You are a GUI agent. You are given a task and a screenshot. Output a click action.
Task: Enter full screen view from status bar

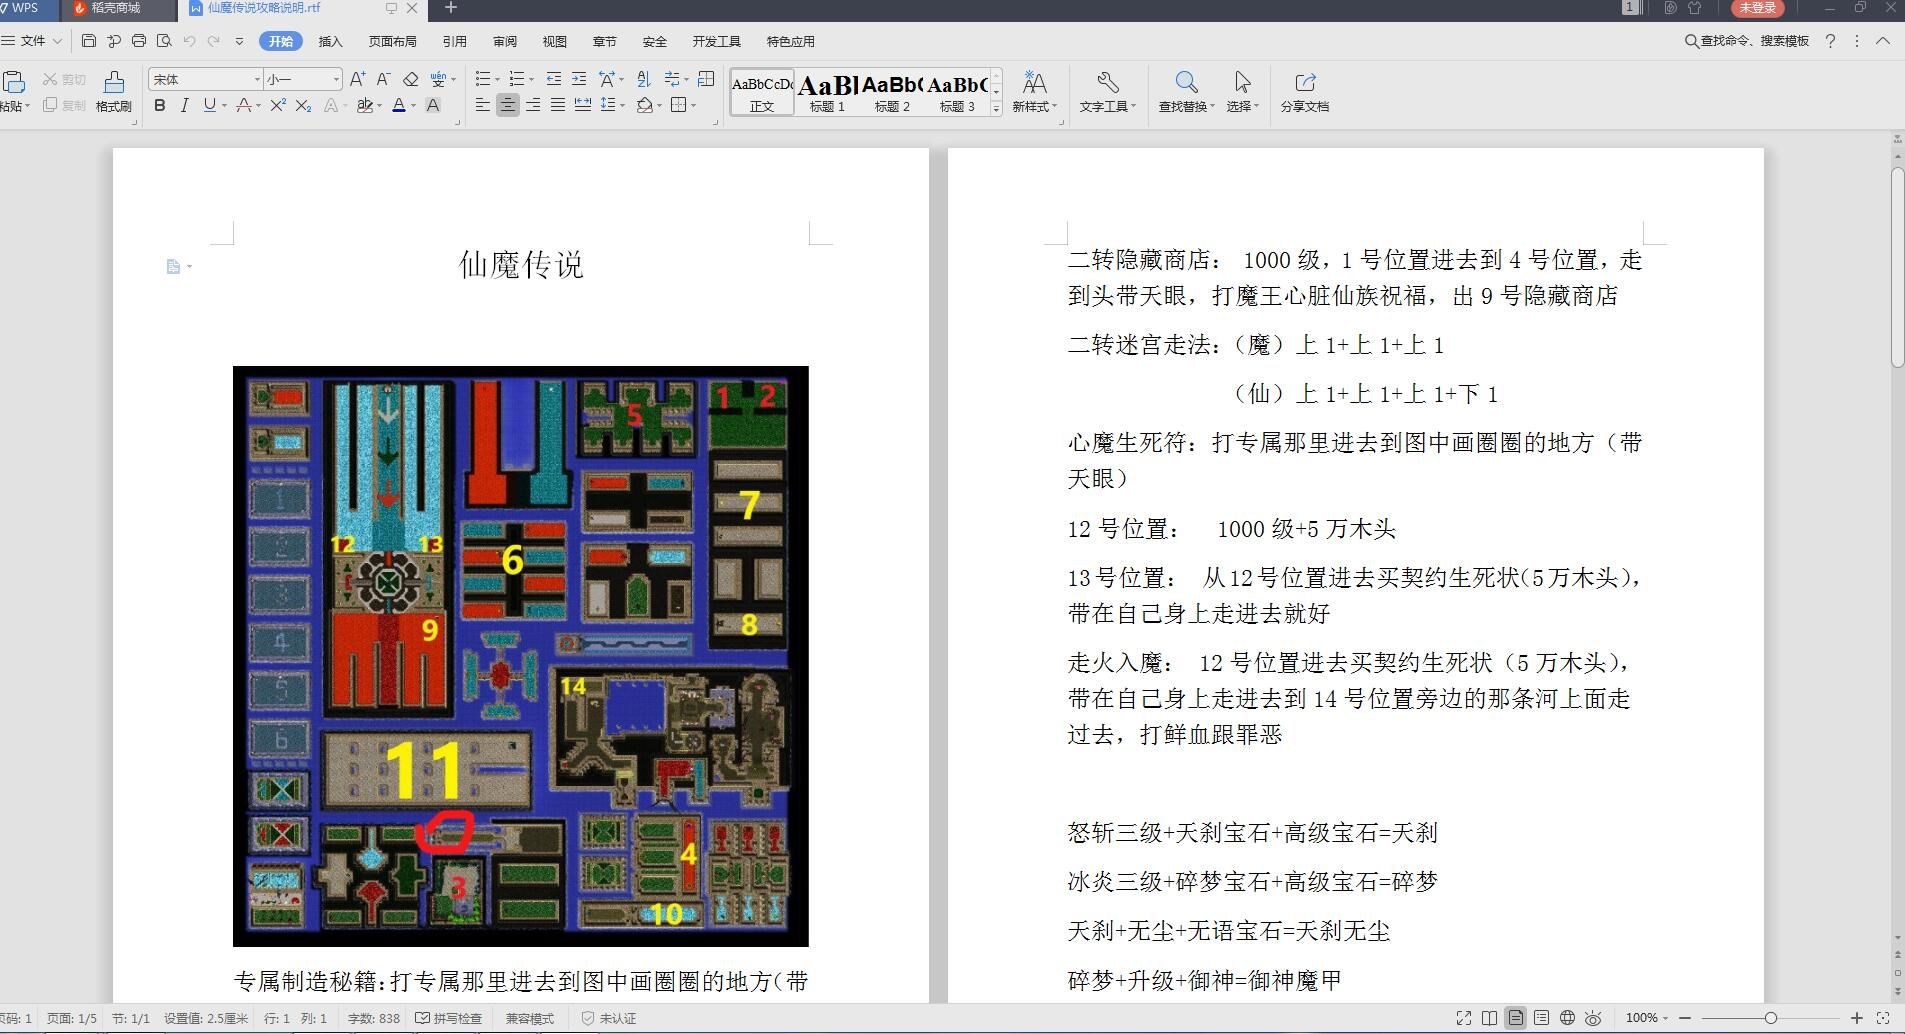[x=1464, y=1018]
